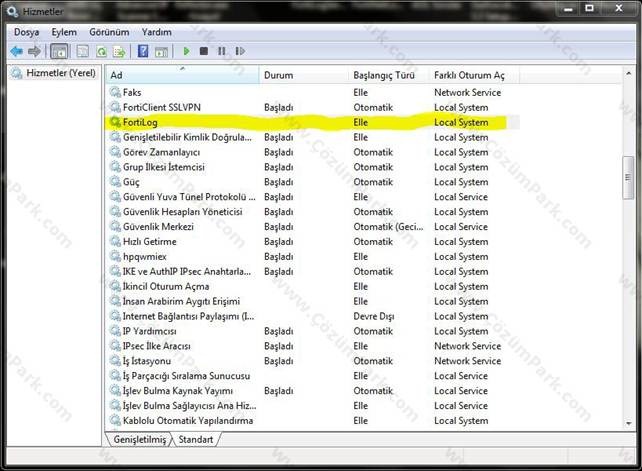Viewport: 642px width, 471px height.
Task: Click Otomatik startup type of IP Yardımcısı
Action: coord(373,331)
